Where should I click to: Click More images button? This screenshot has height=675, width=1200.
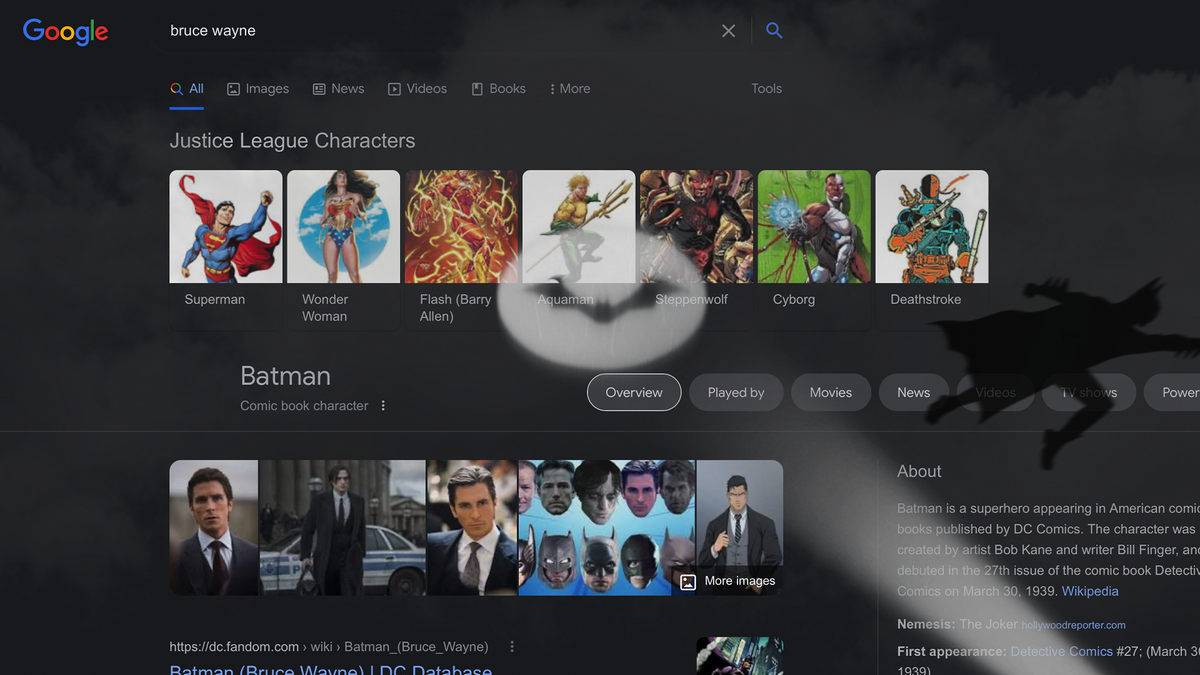click(728, 581)
